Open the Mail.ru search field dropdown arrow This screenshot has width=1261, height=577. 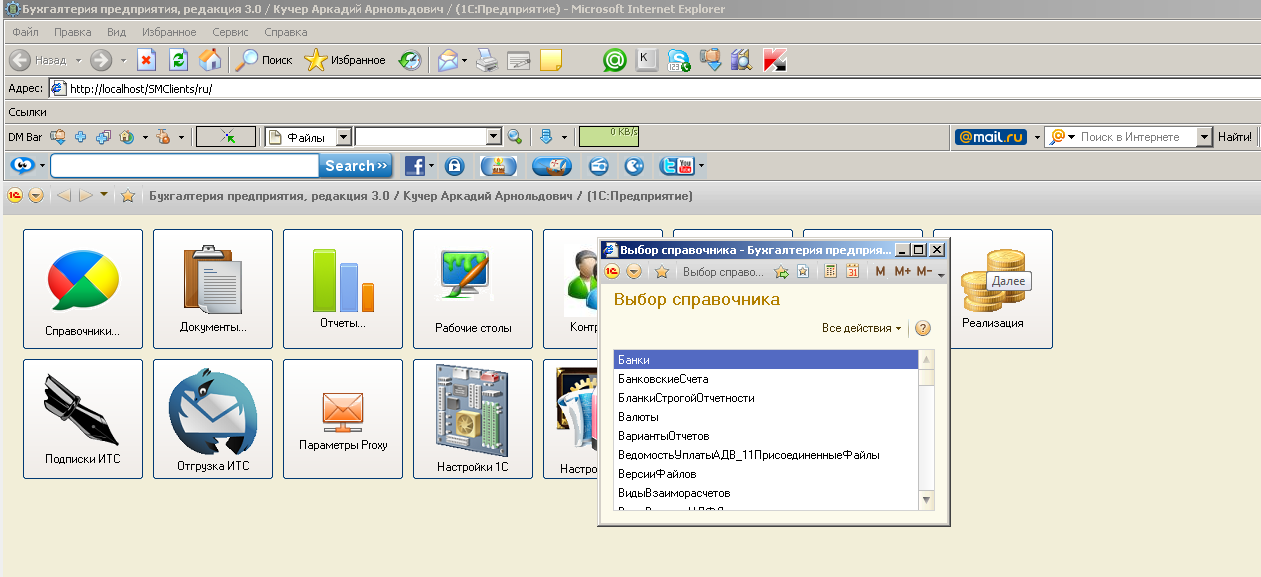[x=1204, y=137]
